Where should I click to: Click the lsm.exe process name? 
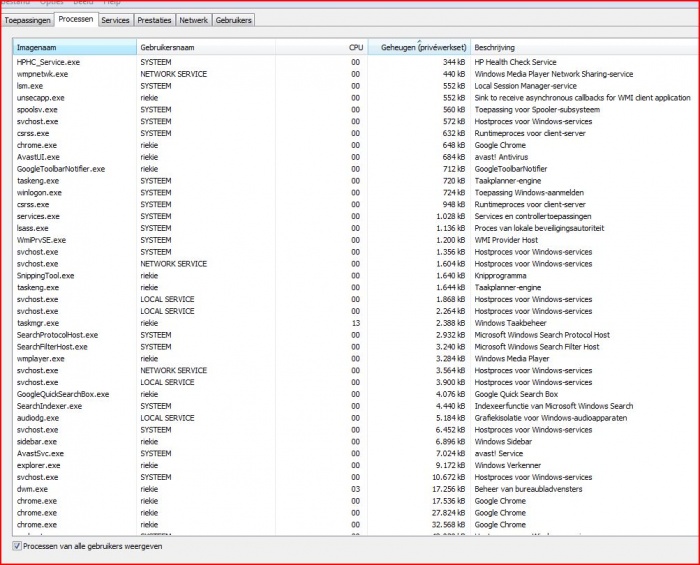30,86
